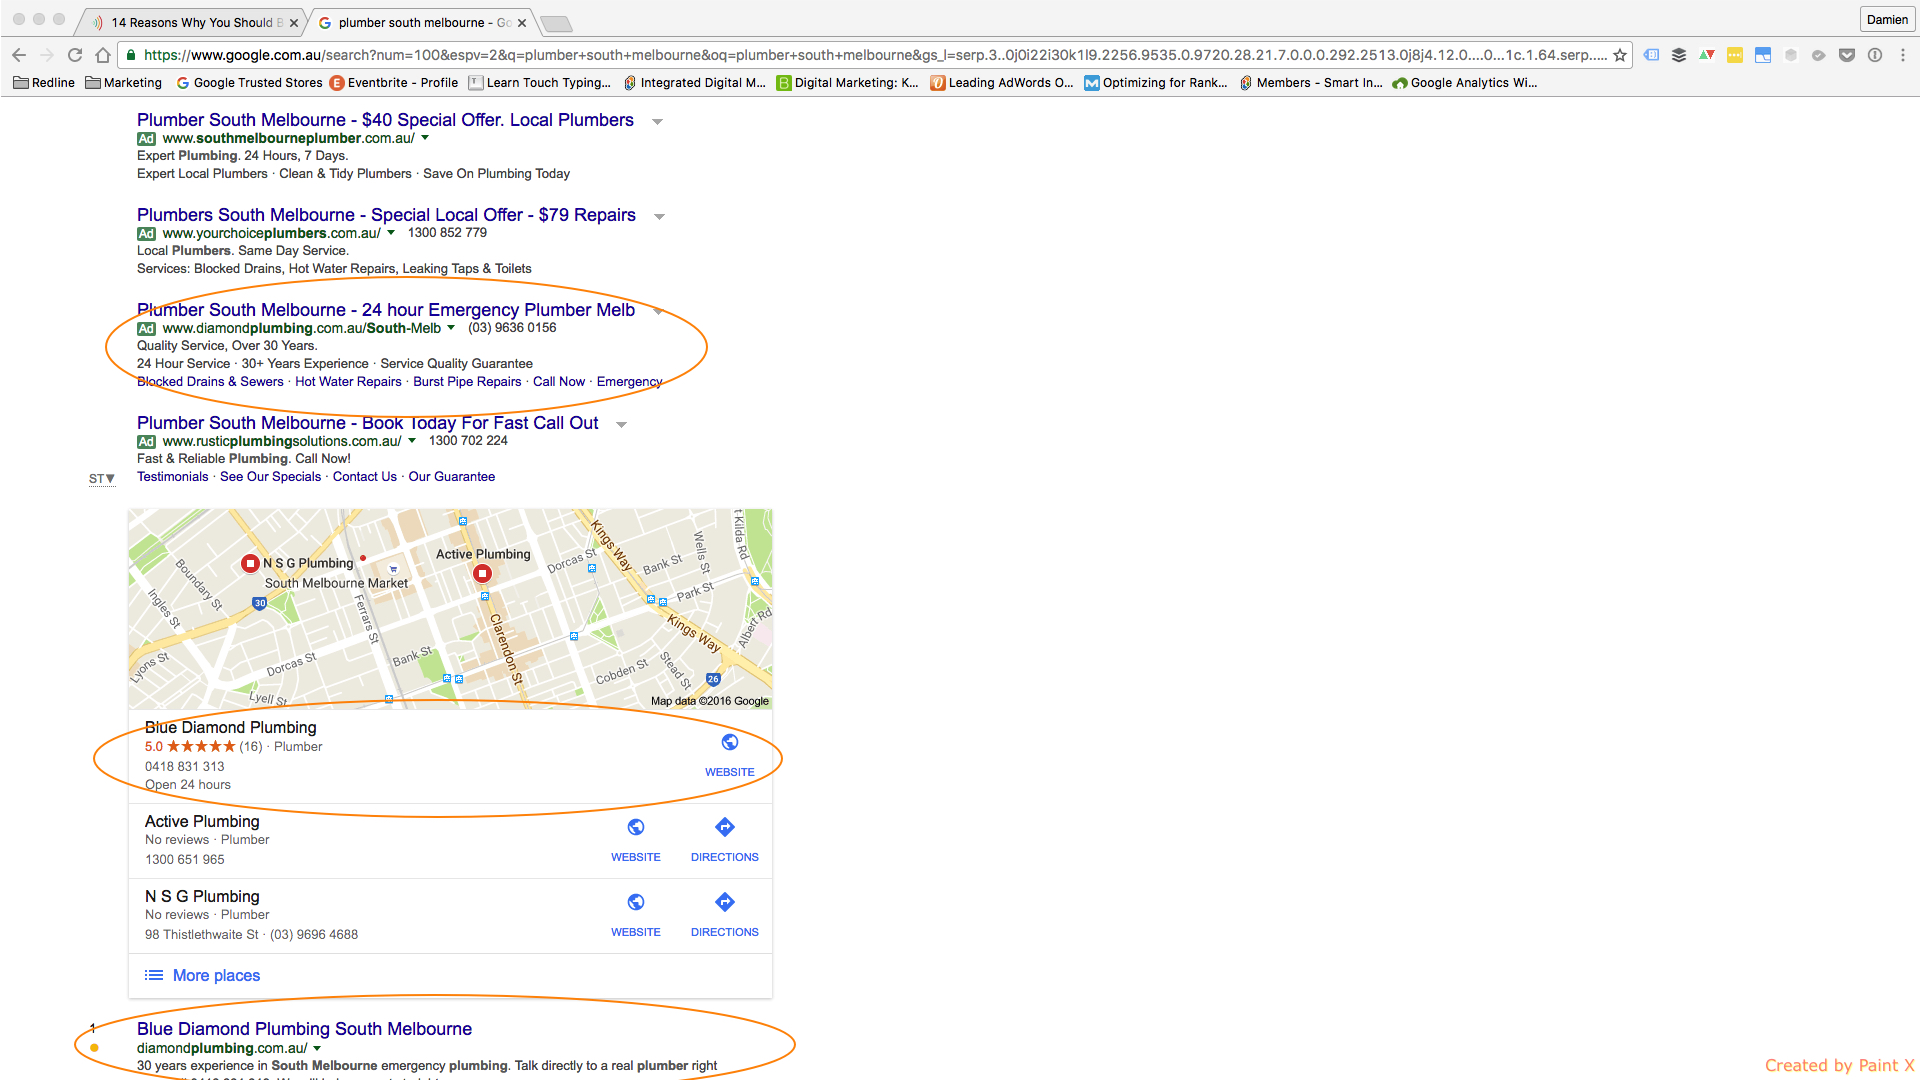The width and height of the screenshot is (1920, 1080).
Task: Open the Digital Marketing: K... bookmark
Action: pos(848,83)
